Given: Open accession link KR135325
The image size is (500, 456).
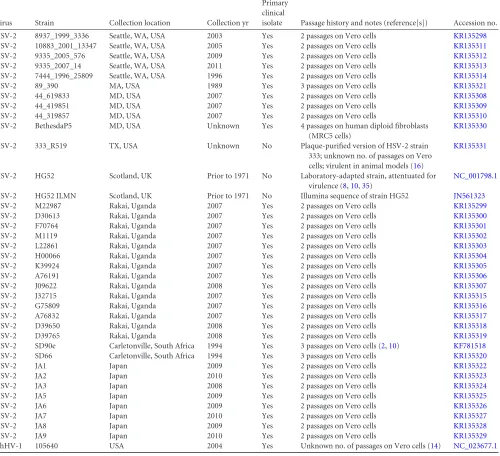Looking at the screenshot, I should (470, 396).
